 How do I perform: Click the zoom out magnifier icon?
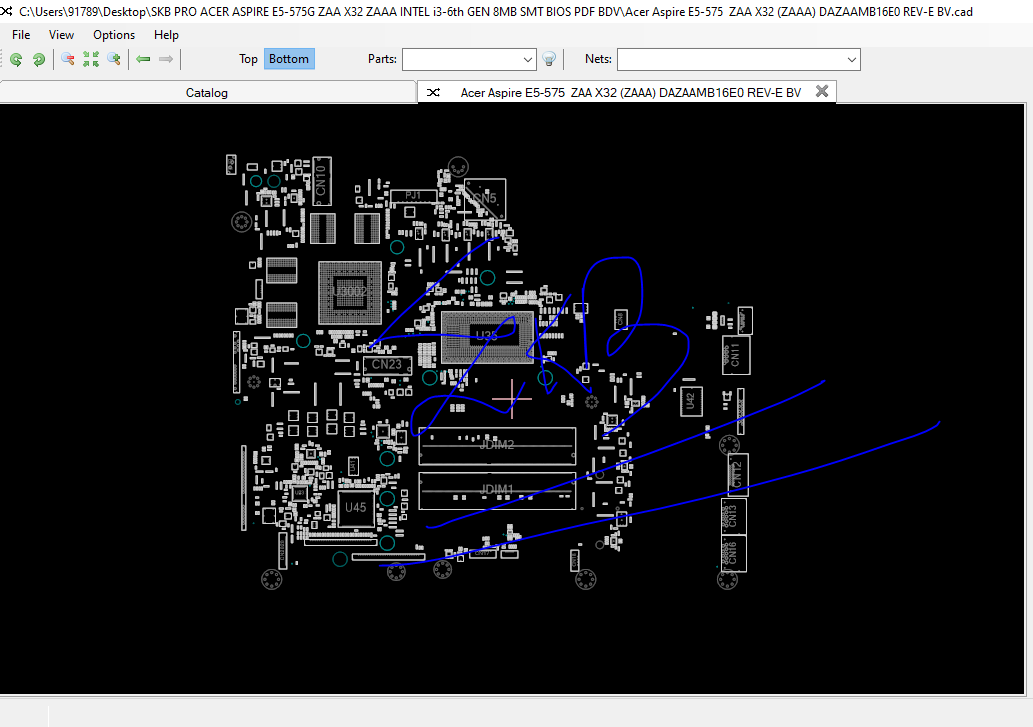point(67,59)
